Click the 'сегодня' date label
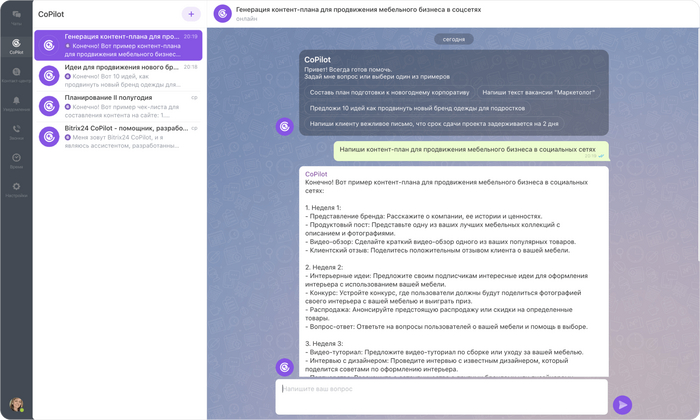 click(x=454, y=39)
